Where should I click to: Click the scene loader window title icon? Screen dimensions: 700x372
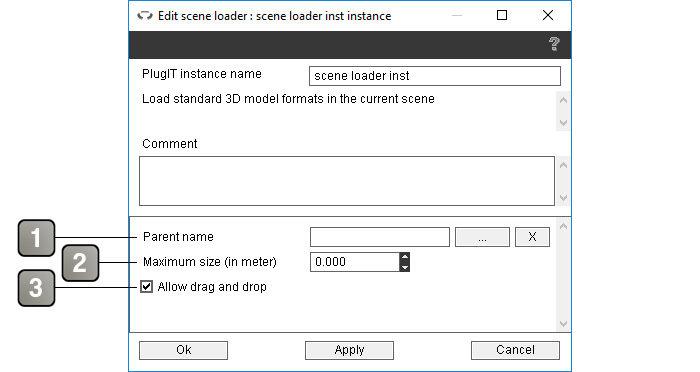pyautogui.click(x=145, y=16)
